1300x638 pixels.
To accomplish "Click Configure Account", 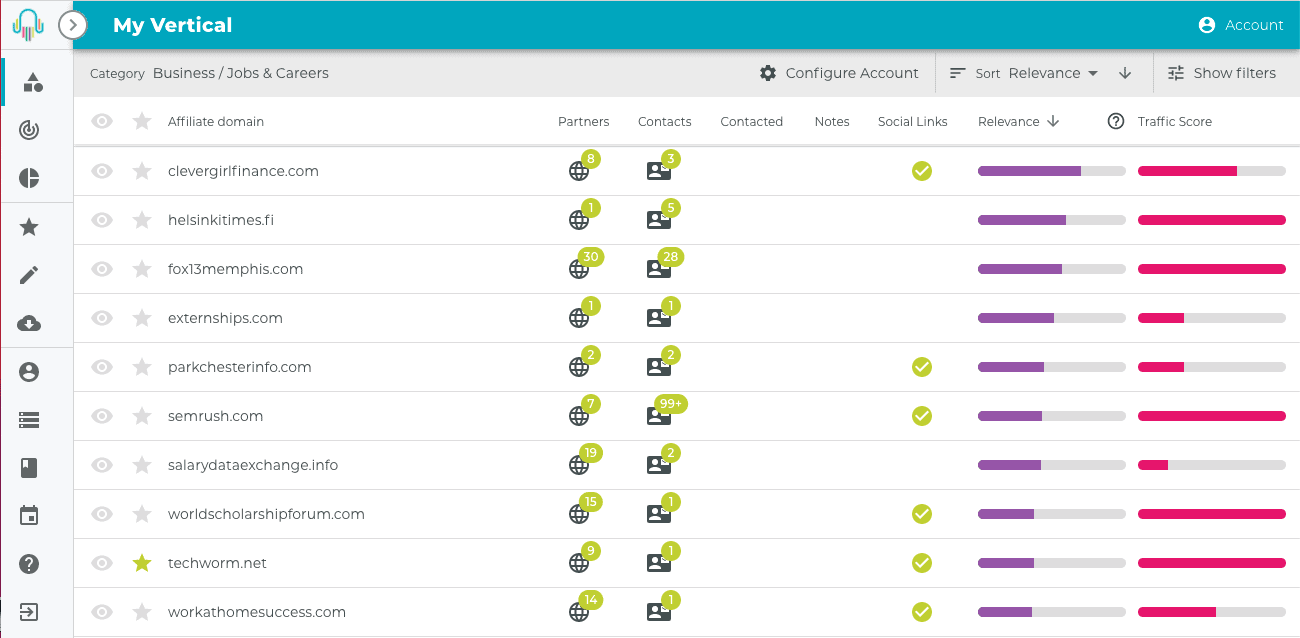I will click(x=839, y=73).
